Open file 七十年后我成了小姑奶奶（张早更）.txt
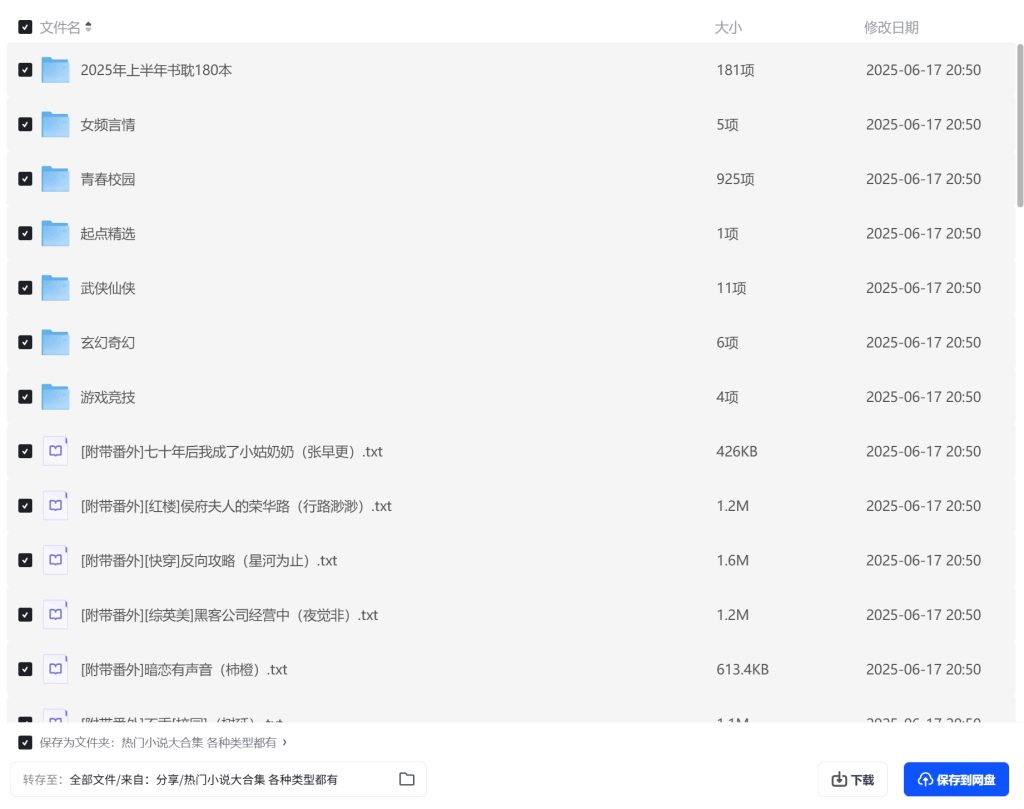 coord(231,452)
